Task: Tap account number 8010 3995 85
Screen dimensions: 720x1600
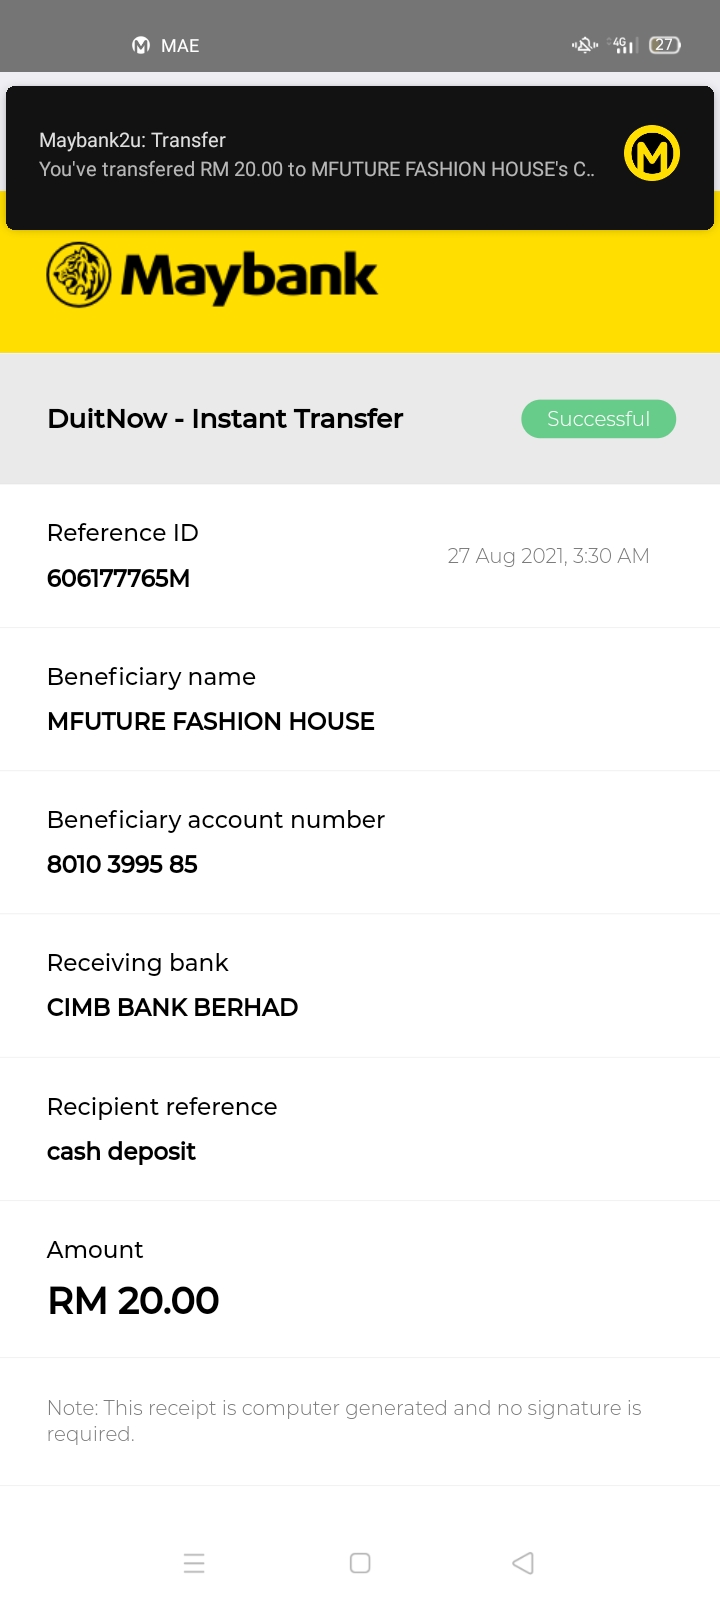Action: coord(122,864)
